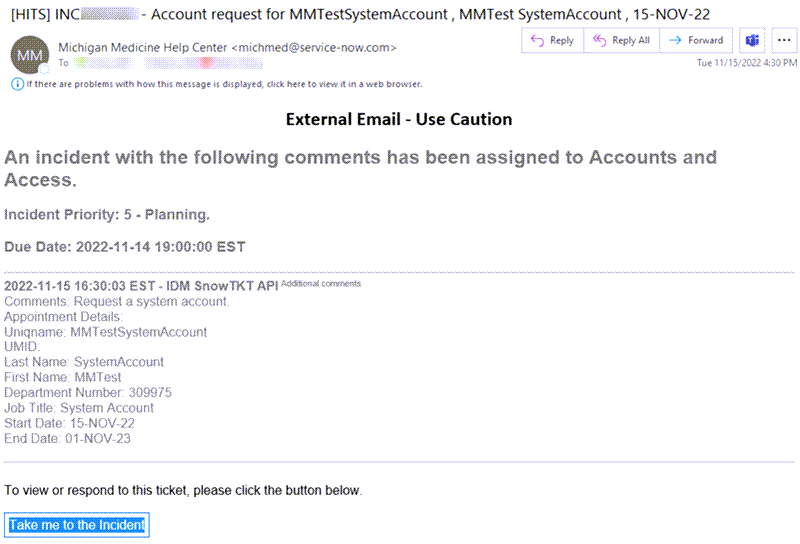Click the blurred recipient on To line

150,62
